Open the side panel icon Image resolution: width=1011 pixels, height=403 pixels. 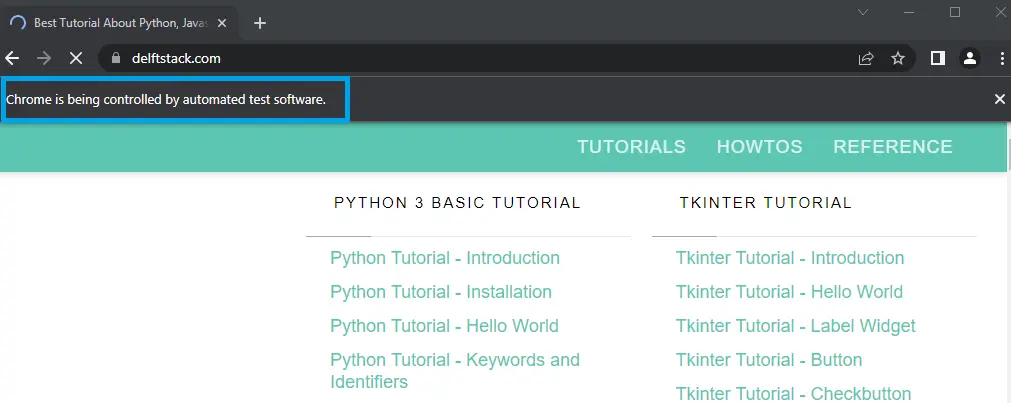tap(938, 59)
